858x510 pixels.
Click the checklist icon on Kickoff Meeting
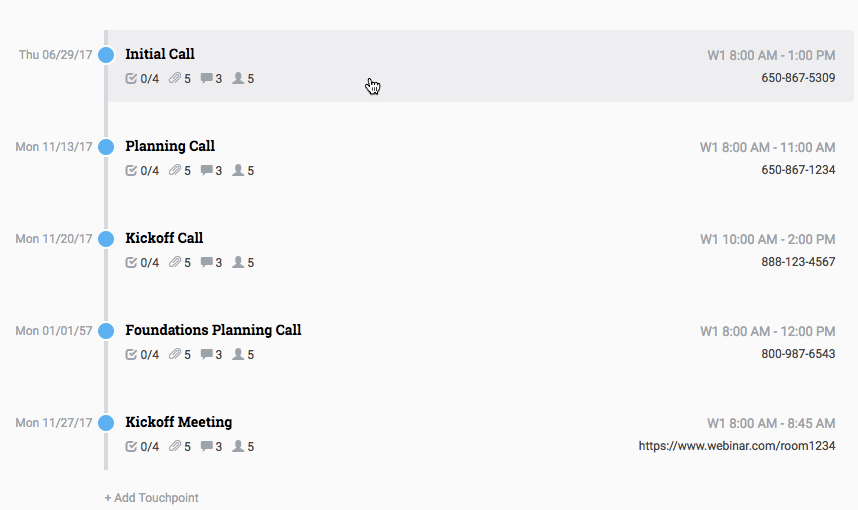coord(131,447)
